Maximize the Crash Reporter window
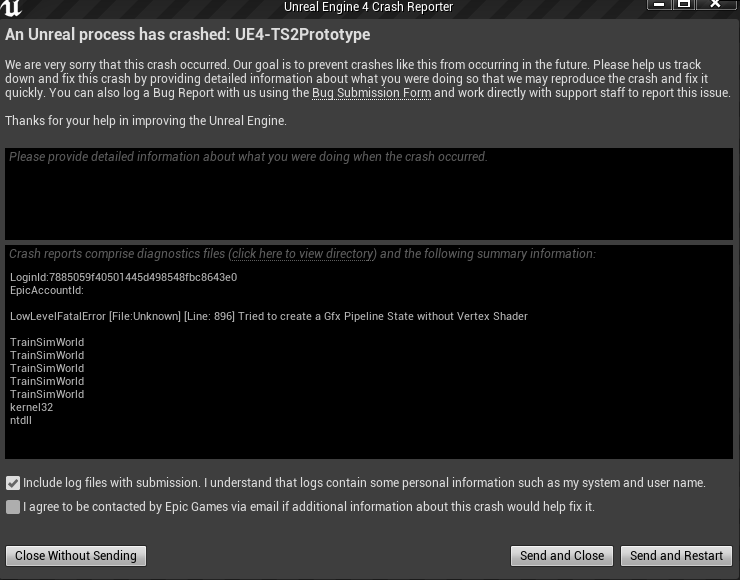The width and height of the screenshot is (740, 580). pyautogui.click(x=685, y=4)
